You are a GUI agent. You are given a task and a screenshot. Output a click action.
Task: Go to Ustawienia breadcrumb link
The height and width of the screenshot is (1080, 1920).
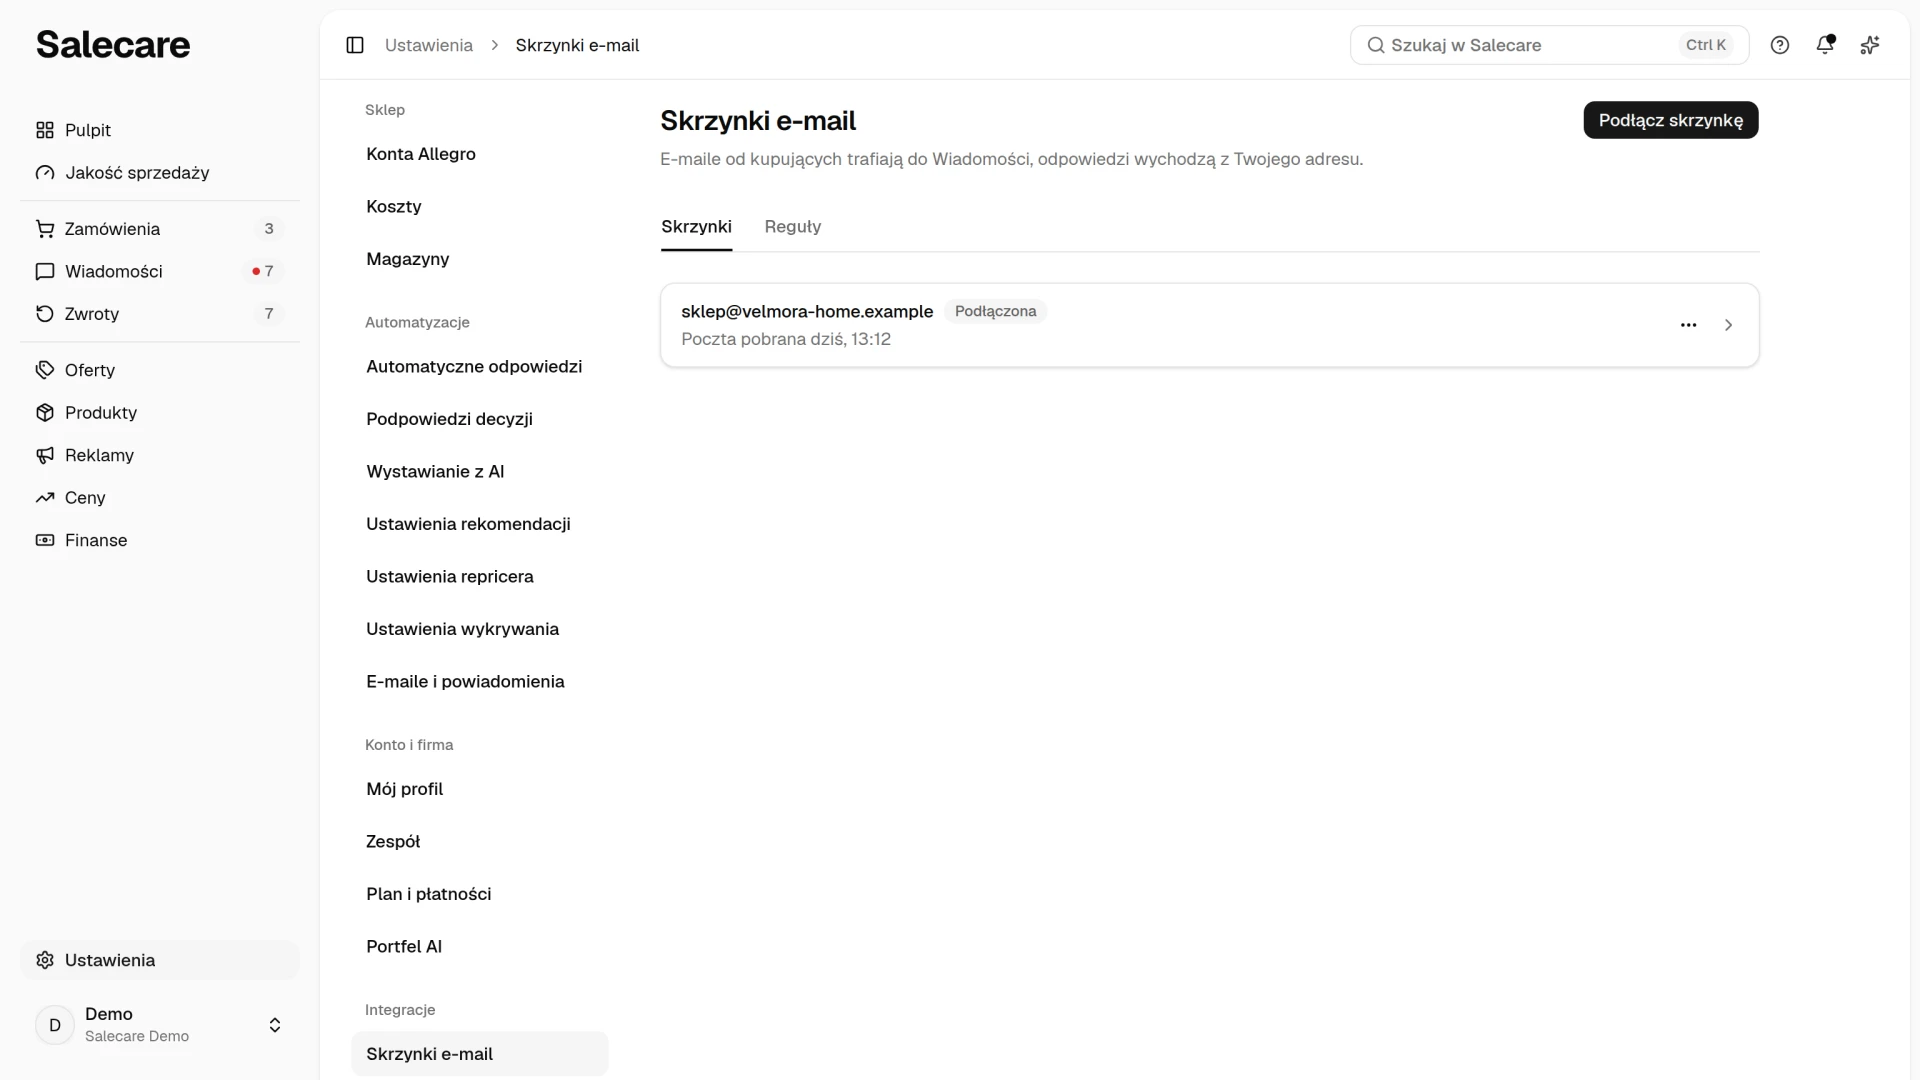click(x=429, y=45)
